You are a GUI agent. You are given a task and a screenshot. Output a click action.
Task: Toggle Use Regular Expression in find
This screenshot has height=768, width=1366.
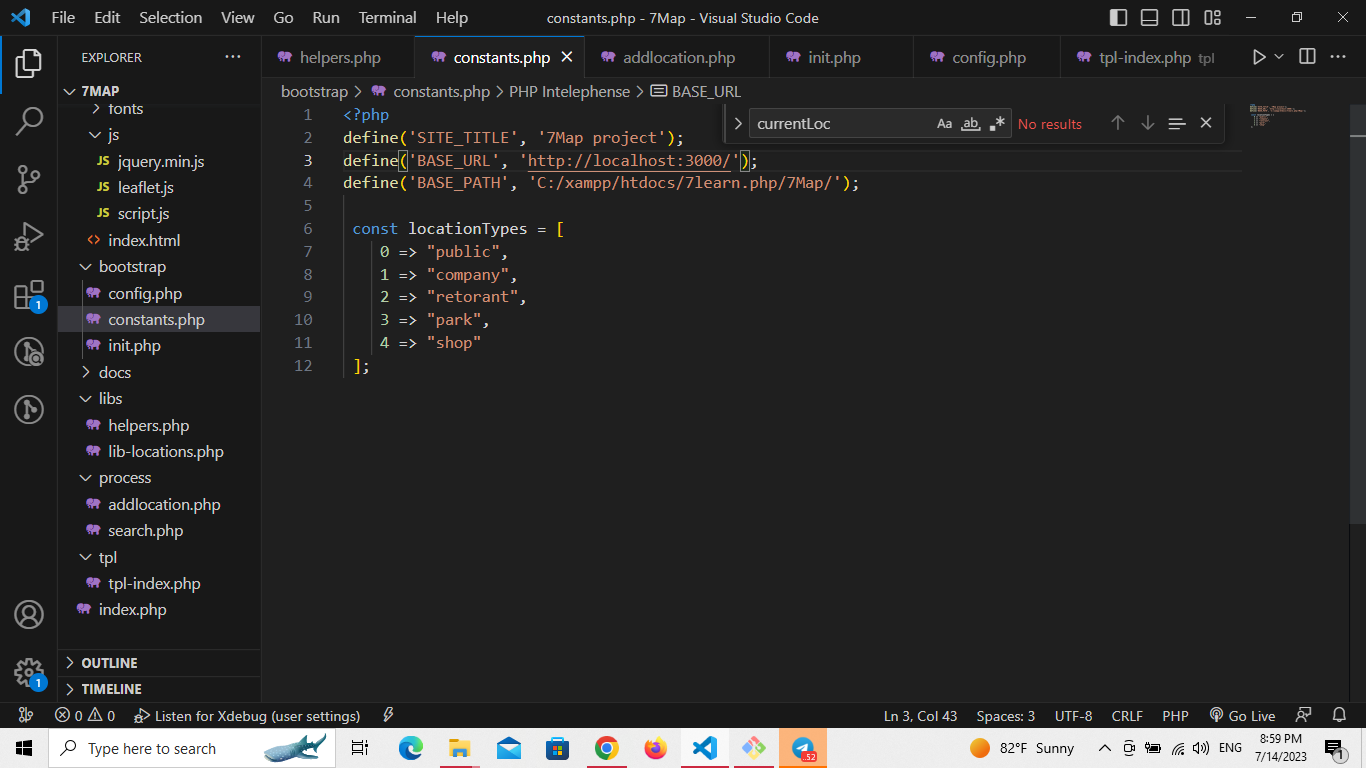(x=997, y=124)
